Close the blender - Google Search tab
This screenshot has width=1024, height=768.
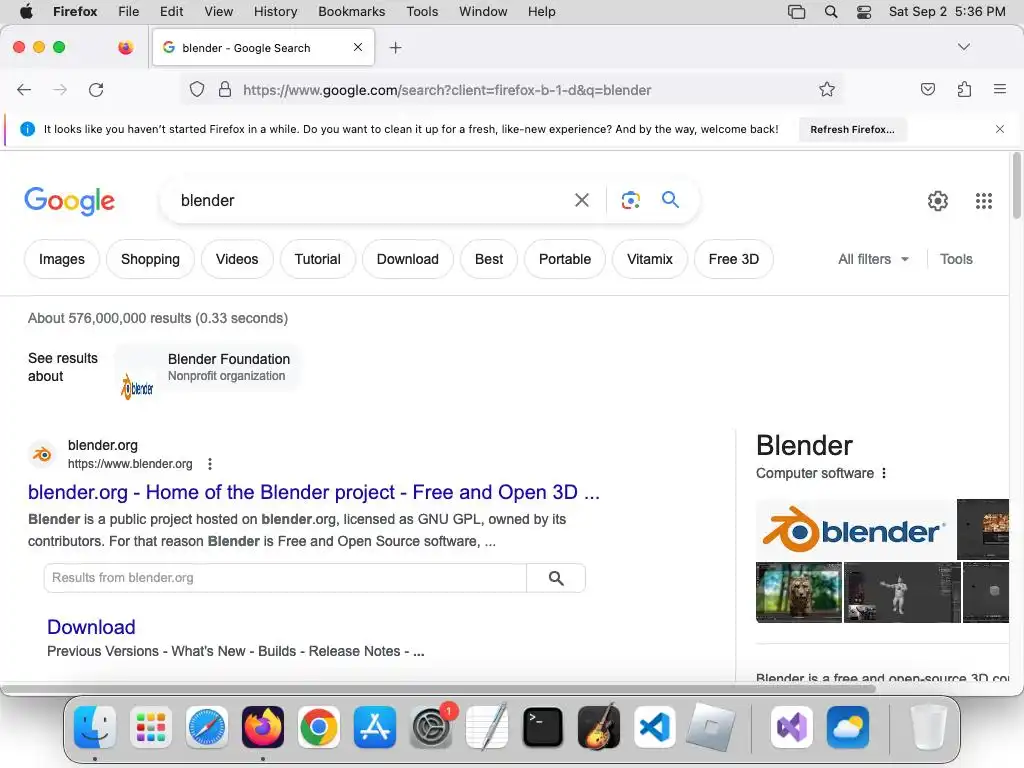358,47
